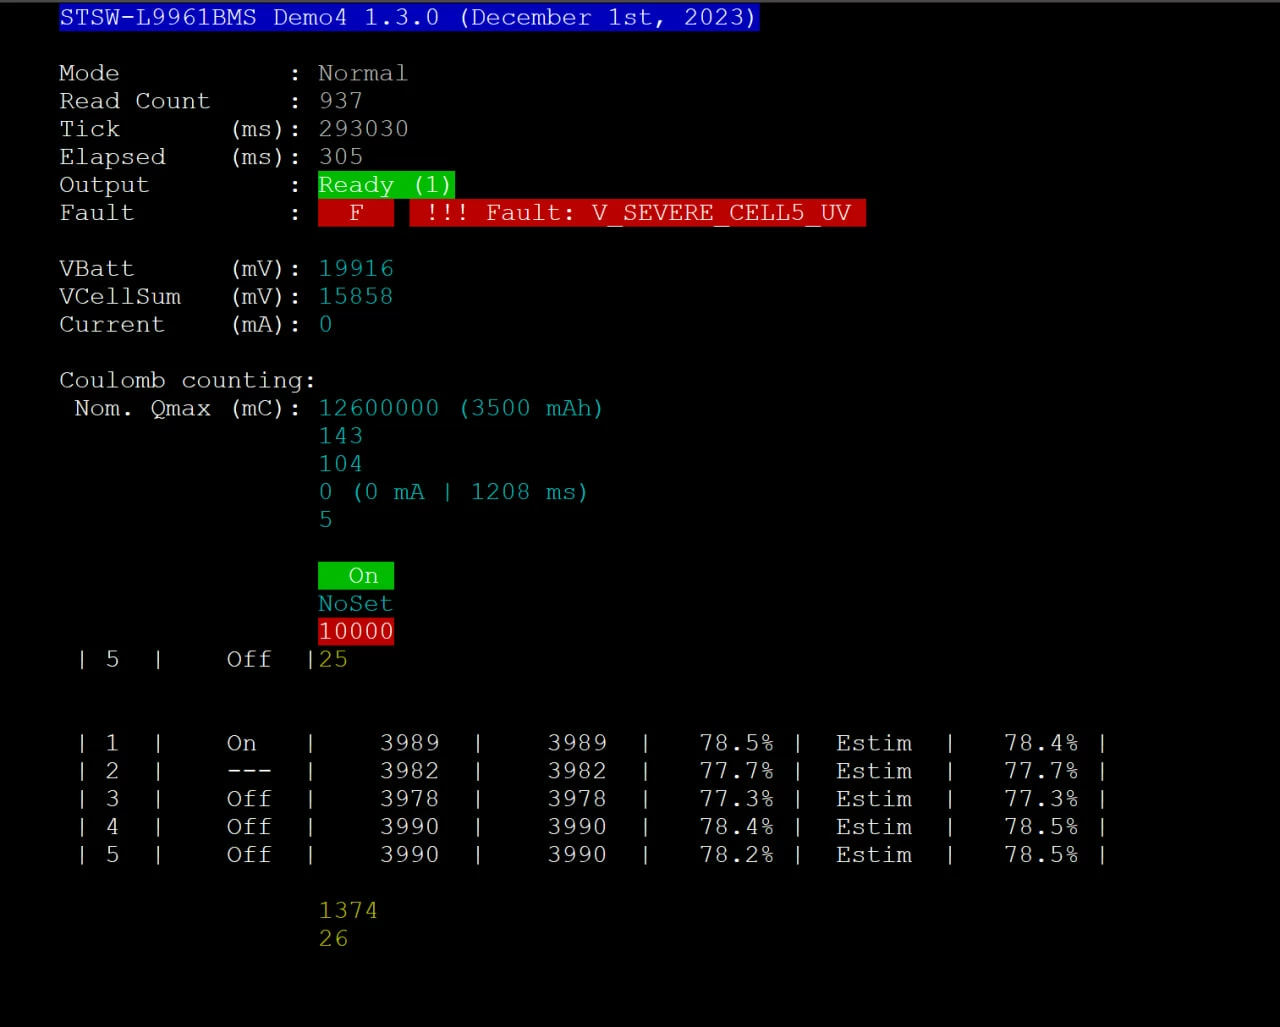1280x1027 pixels.
Task: Select the "0 (0 mA | 1208 ms)" line
Action: [x=453, y=492]
